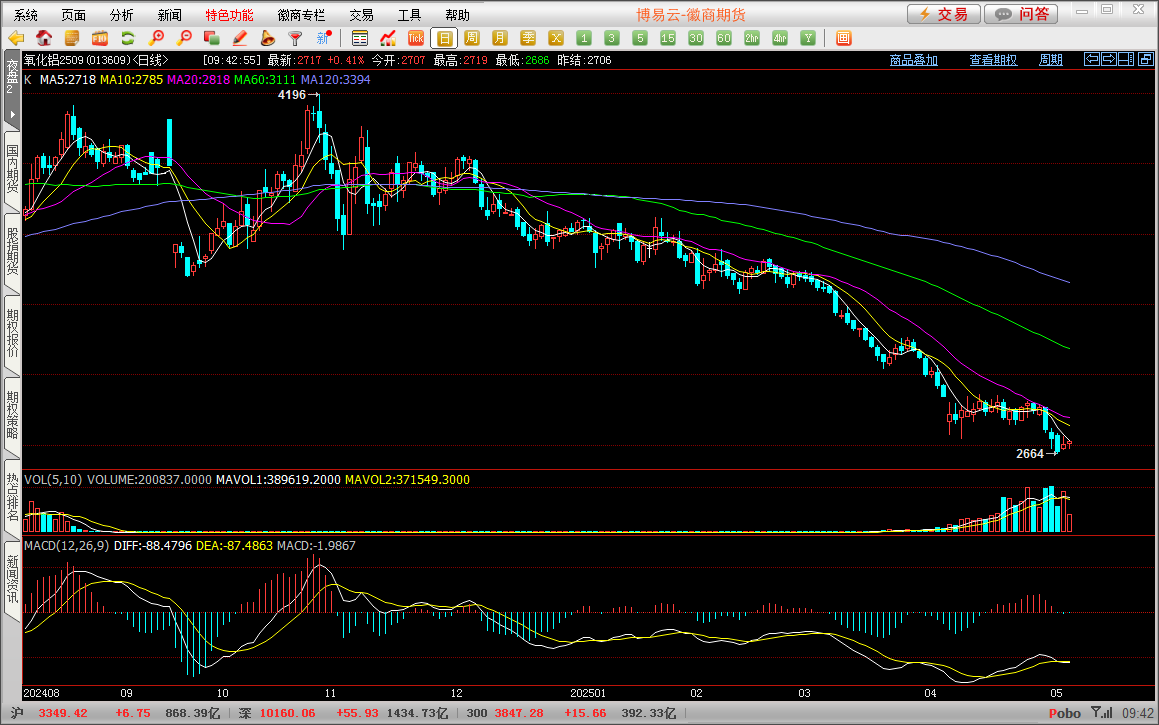Open the 新 news icon

point(323,38)
